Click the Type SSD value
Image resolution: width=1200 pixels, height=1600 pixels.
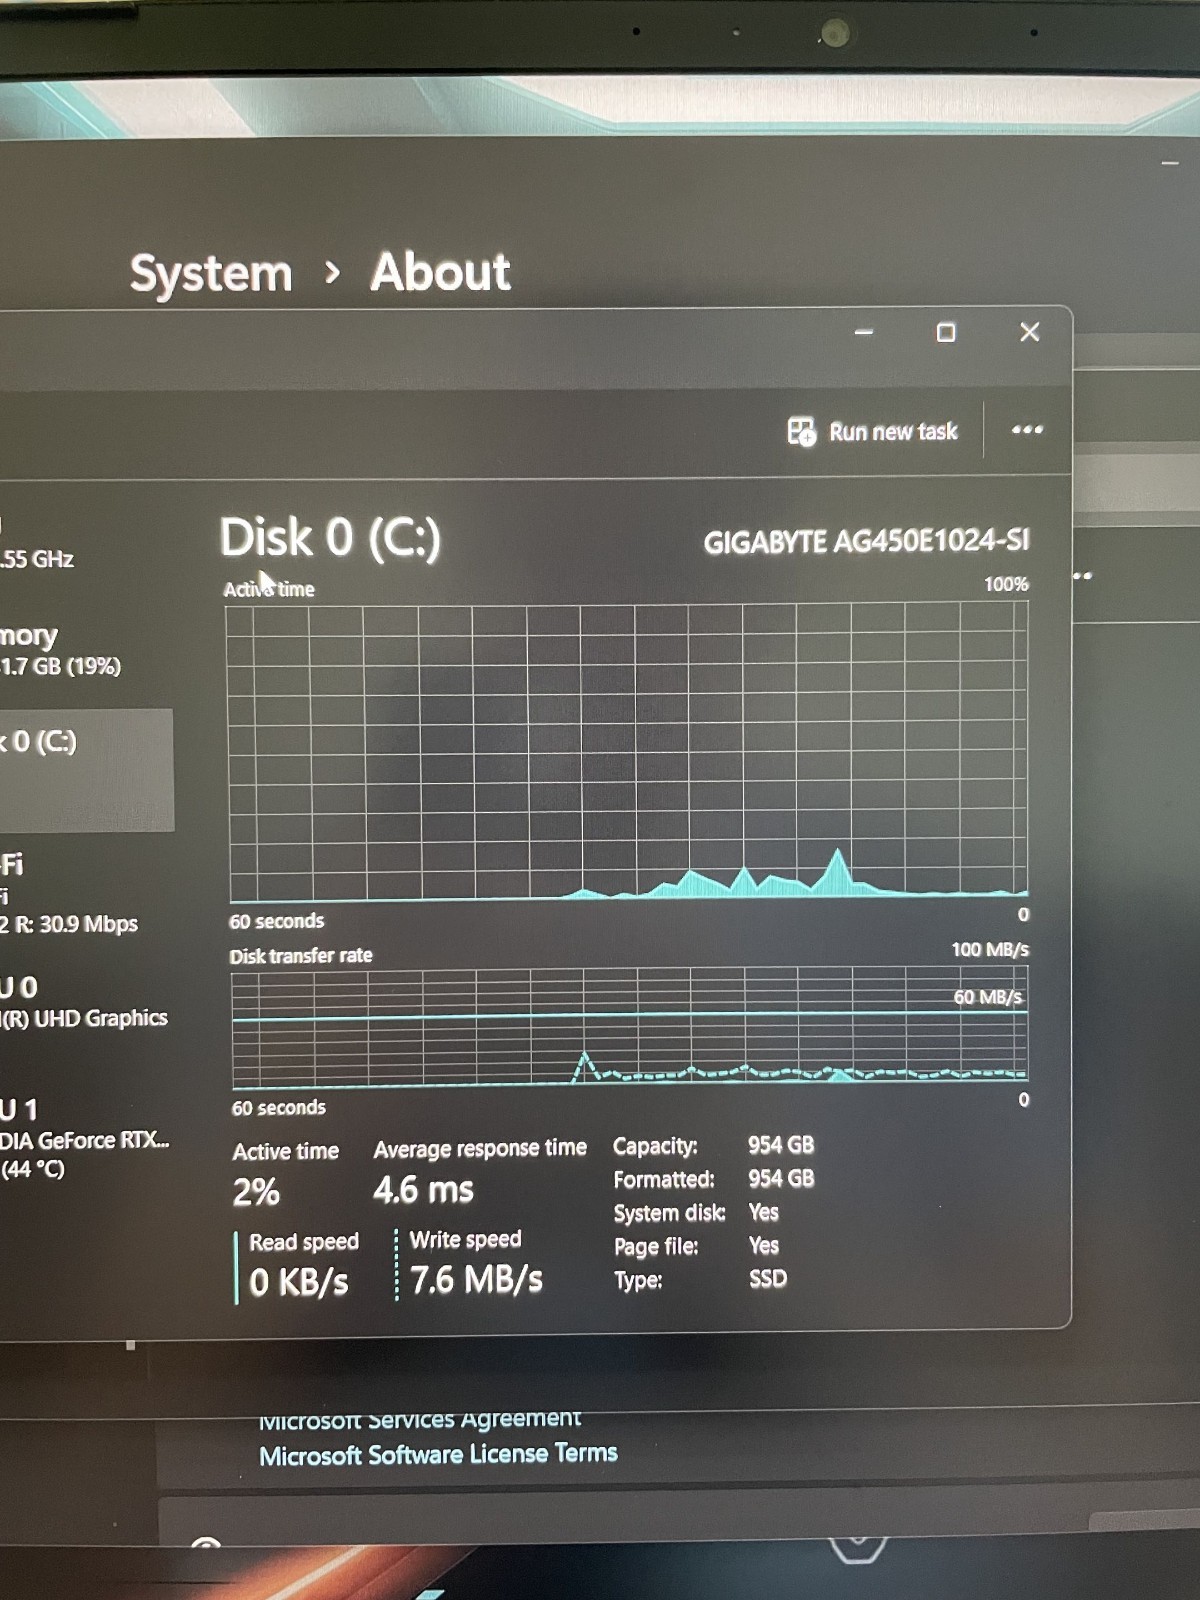click(x=768, y=1279)
